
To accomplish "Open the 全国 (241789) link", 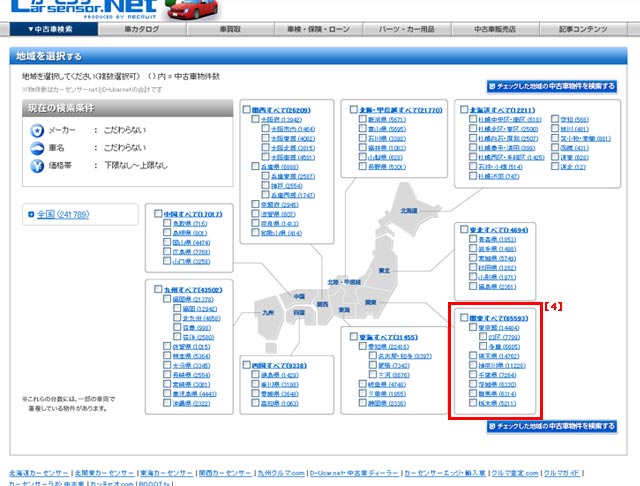I will tap(62, 214).
